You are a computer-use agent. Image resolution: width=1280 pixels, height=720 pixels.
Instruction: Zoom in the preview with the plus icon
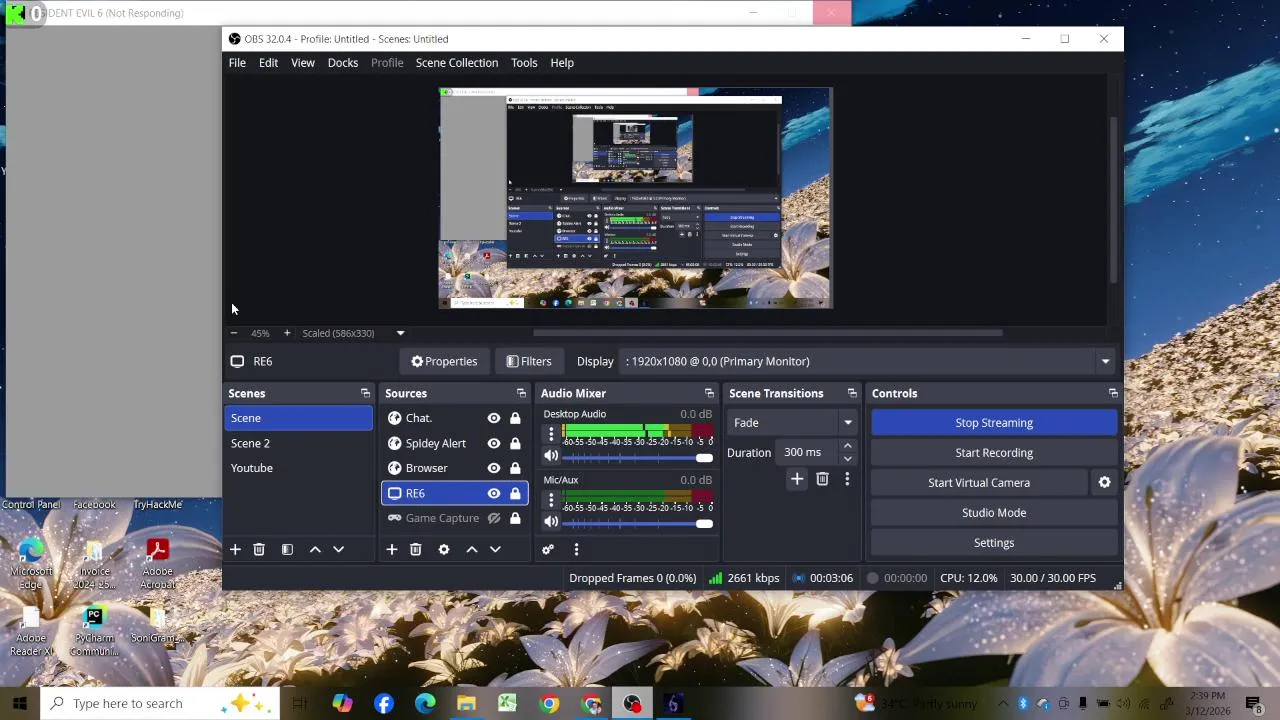[286, 333]
